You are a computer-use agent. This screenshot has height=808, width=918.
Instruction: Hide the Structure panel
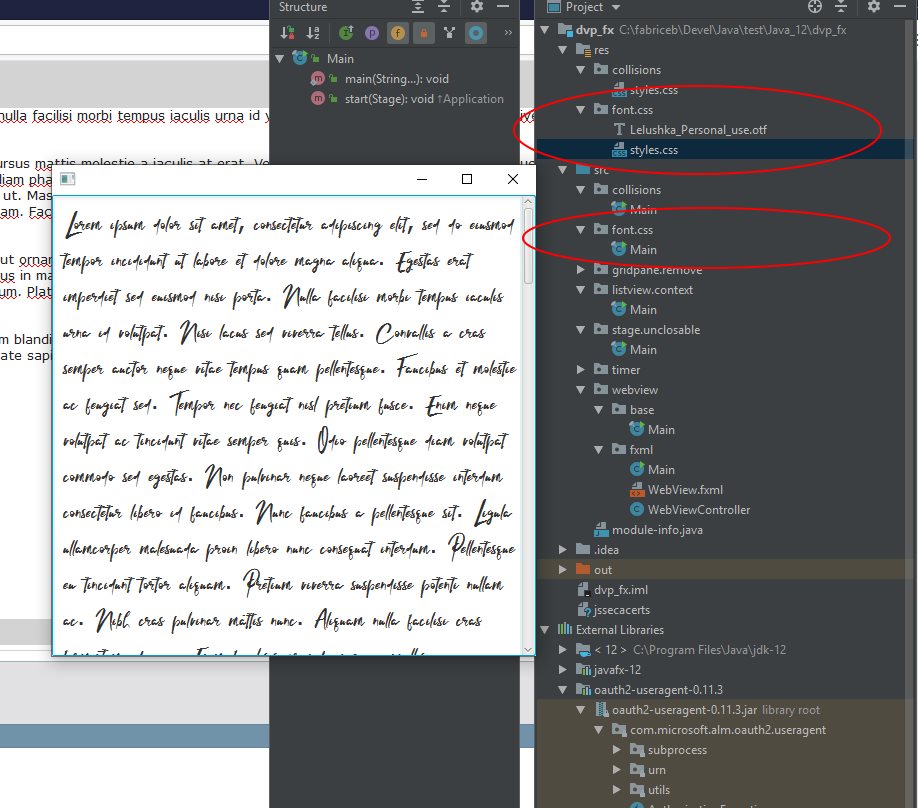(503, 6)
